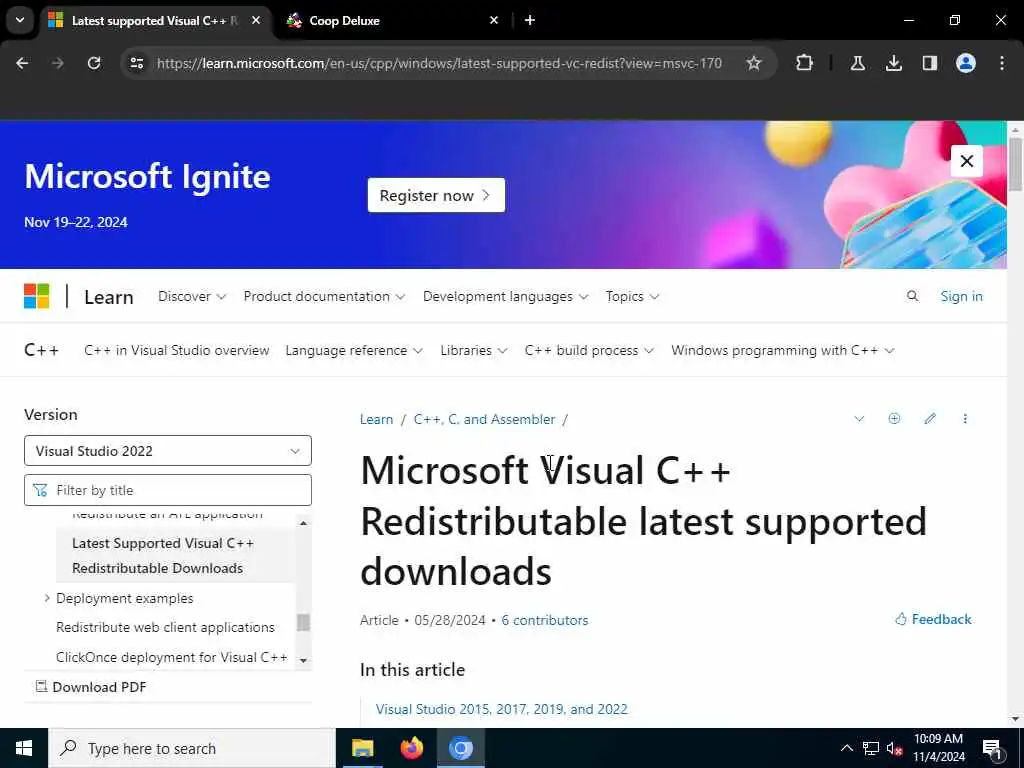1024x768 pixels.
Task: Show hidden system tray icons
Action: point(846,748)
